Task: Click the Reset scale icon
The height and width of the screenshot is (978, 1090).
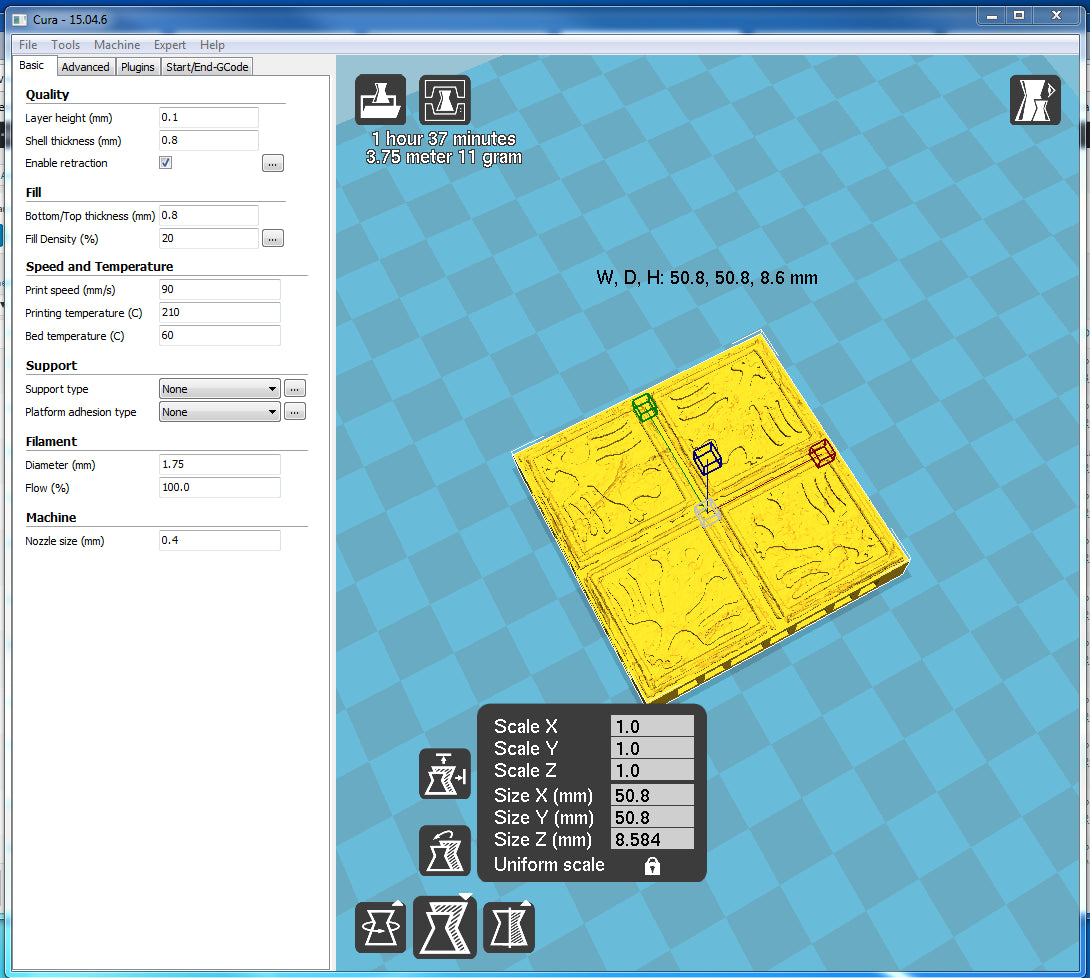Action: click(x=445, y=850)
